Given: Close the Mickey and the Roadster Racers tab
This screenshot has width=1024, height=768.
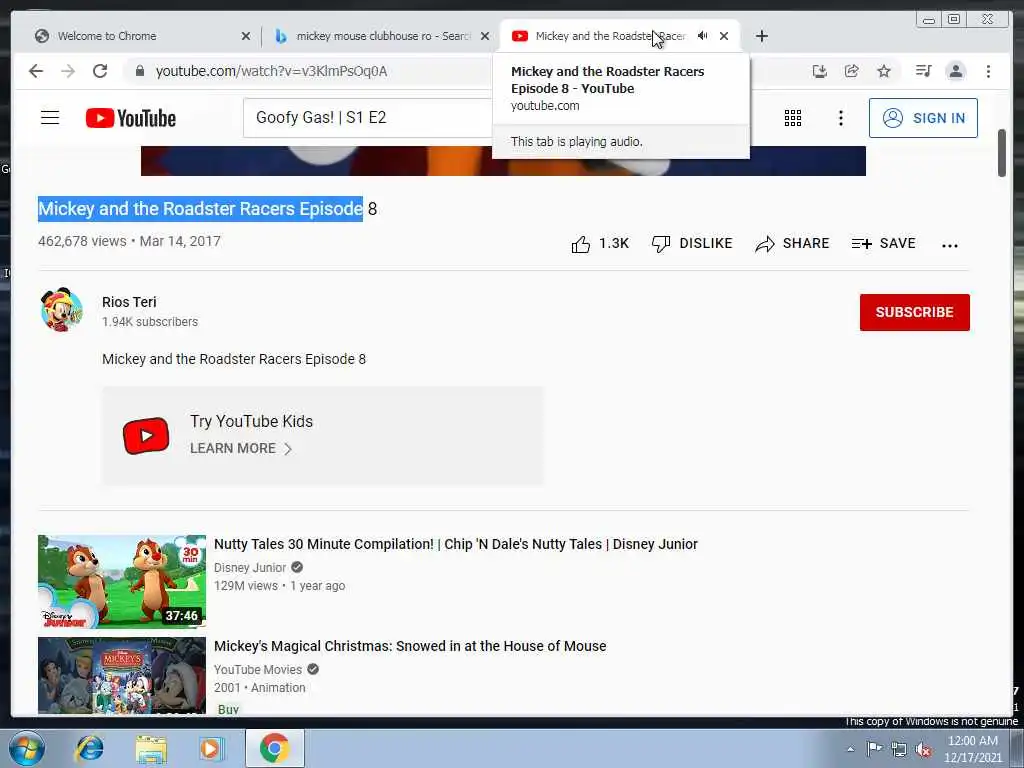Looking at the screenshot, I should pos(724,36).
